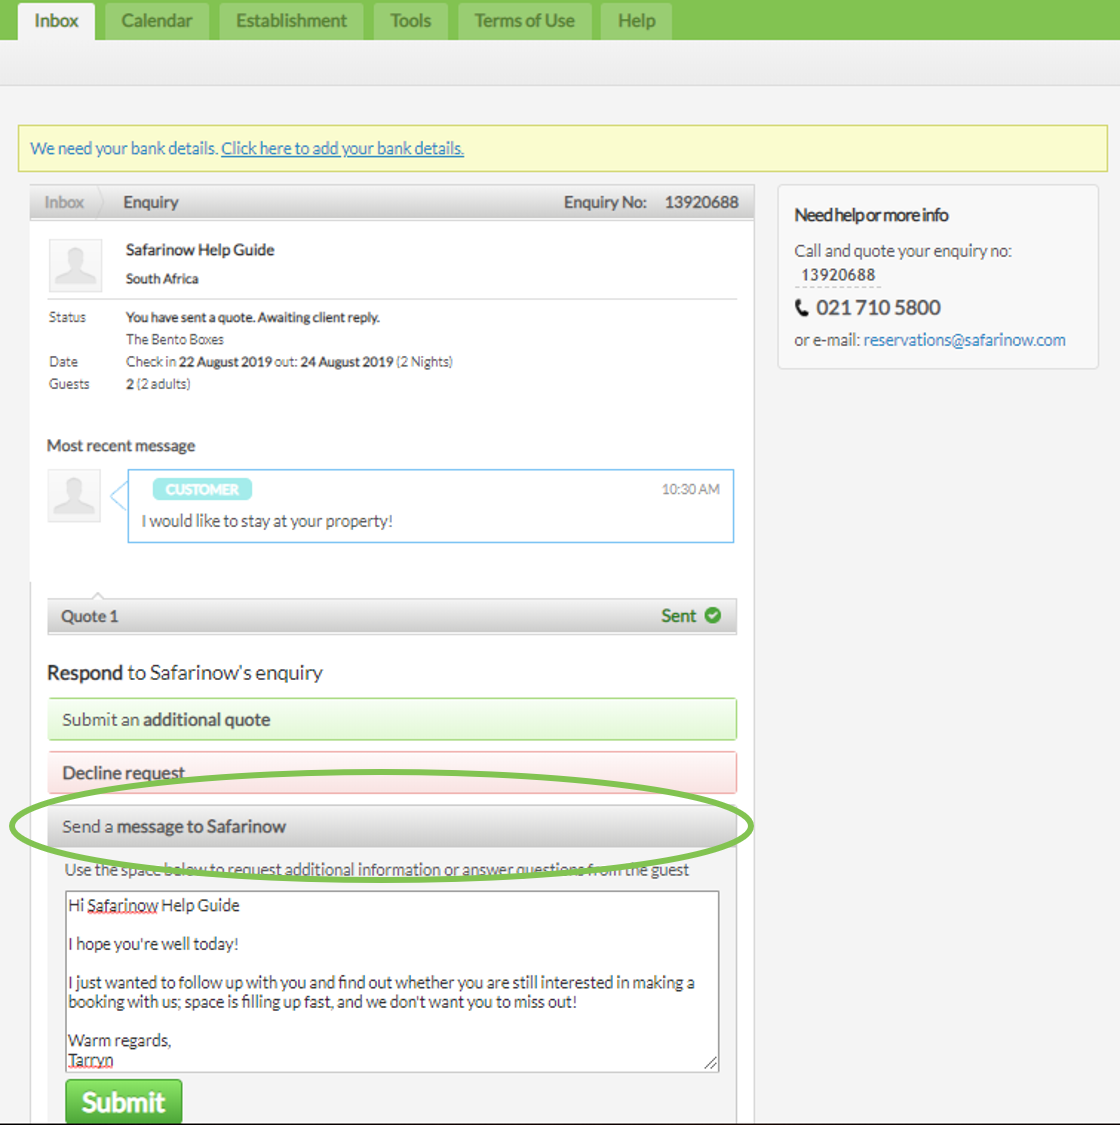The width and height of the screenshot is (1120, 1125).
Task: Click the CUSTOMER label badge
Action: click(x=202, y=489)
